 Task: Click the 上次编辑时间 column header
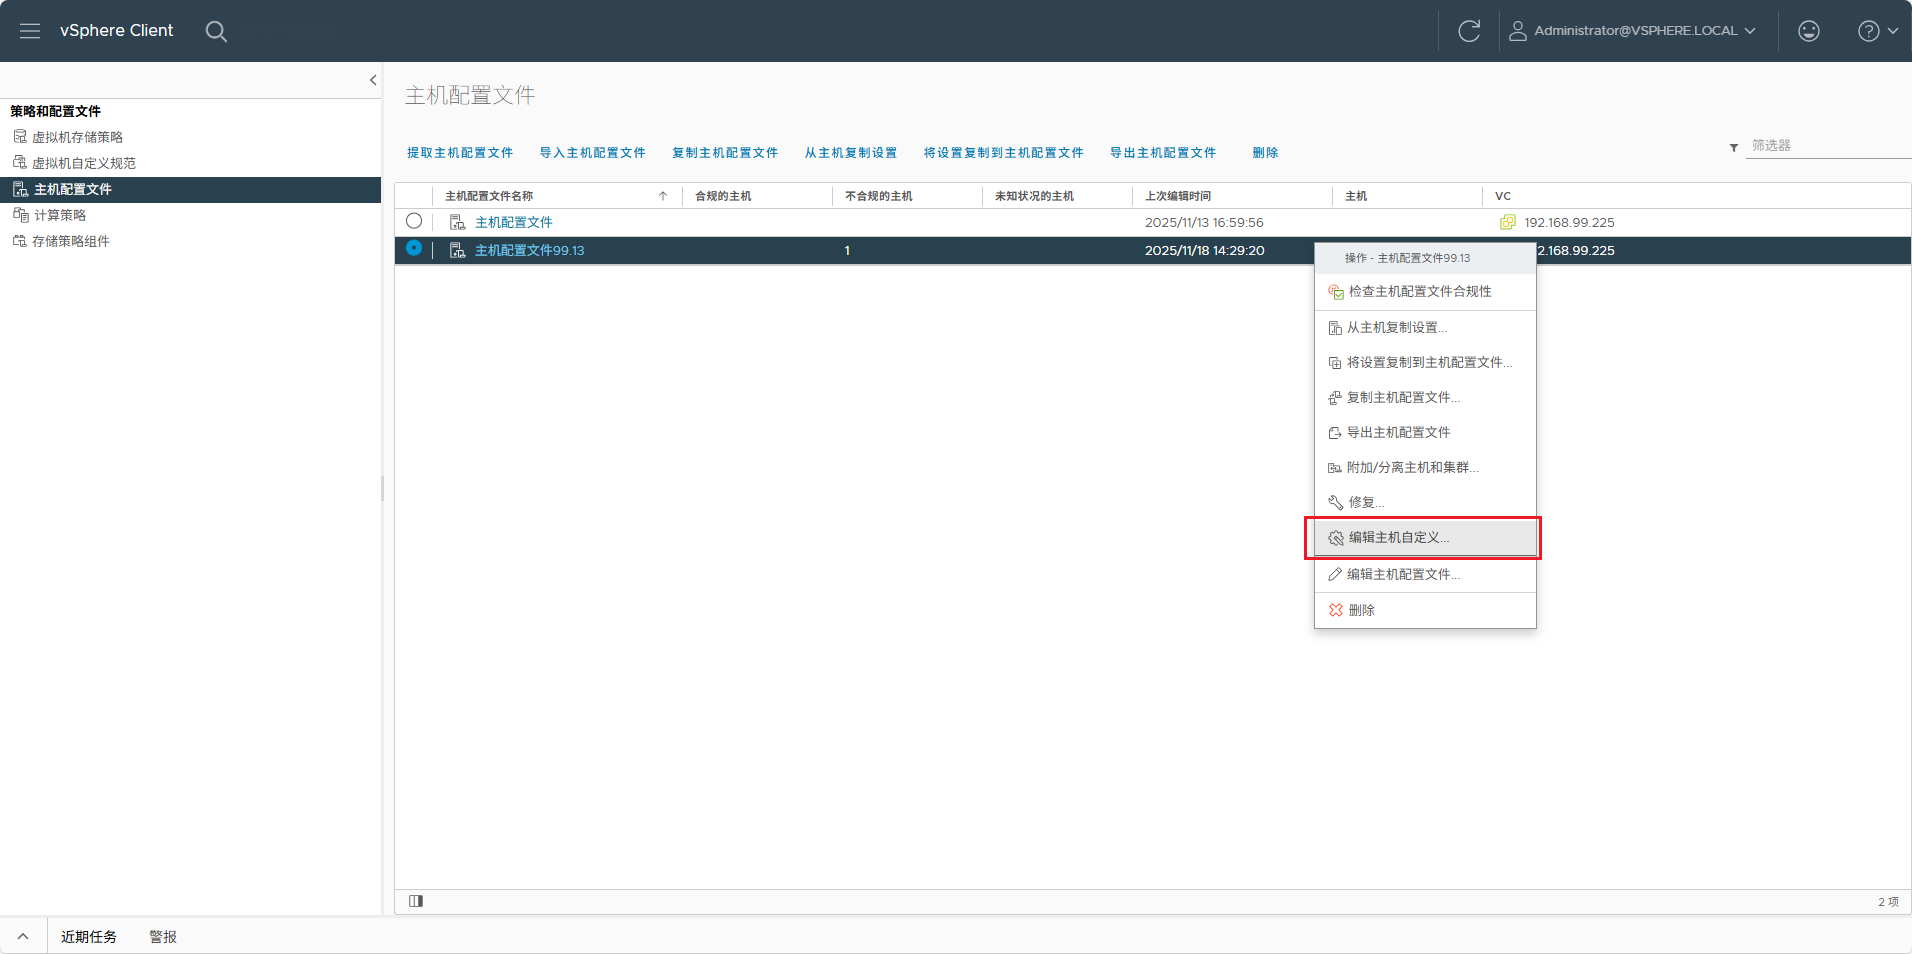coord(1178,196)
